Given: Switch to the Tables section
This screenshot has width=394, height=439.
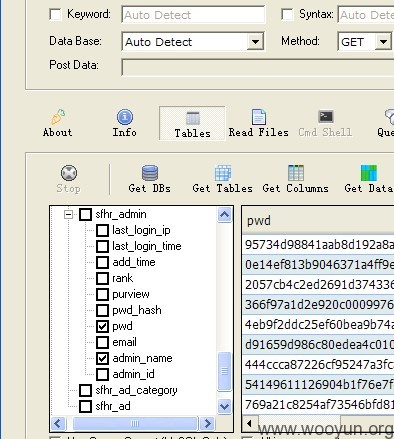Looking at the screenshot, I should [x=192, y=124].
